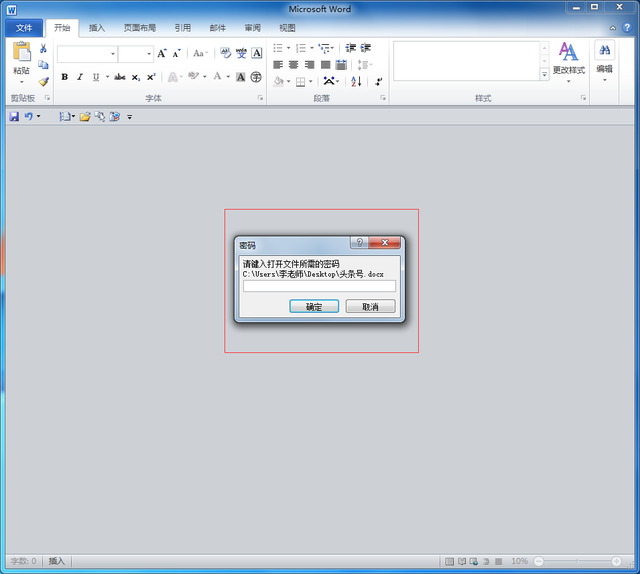Click the Sort A-Z icon

coord(356,81)
